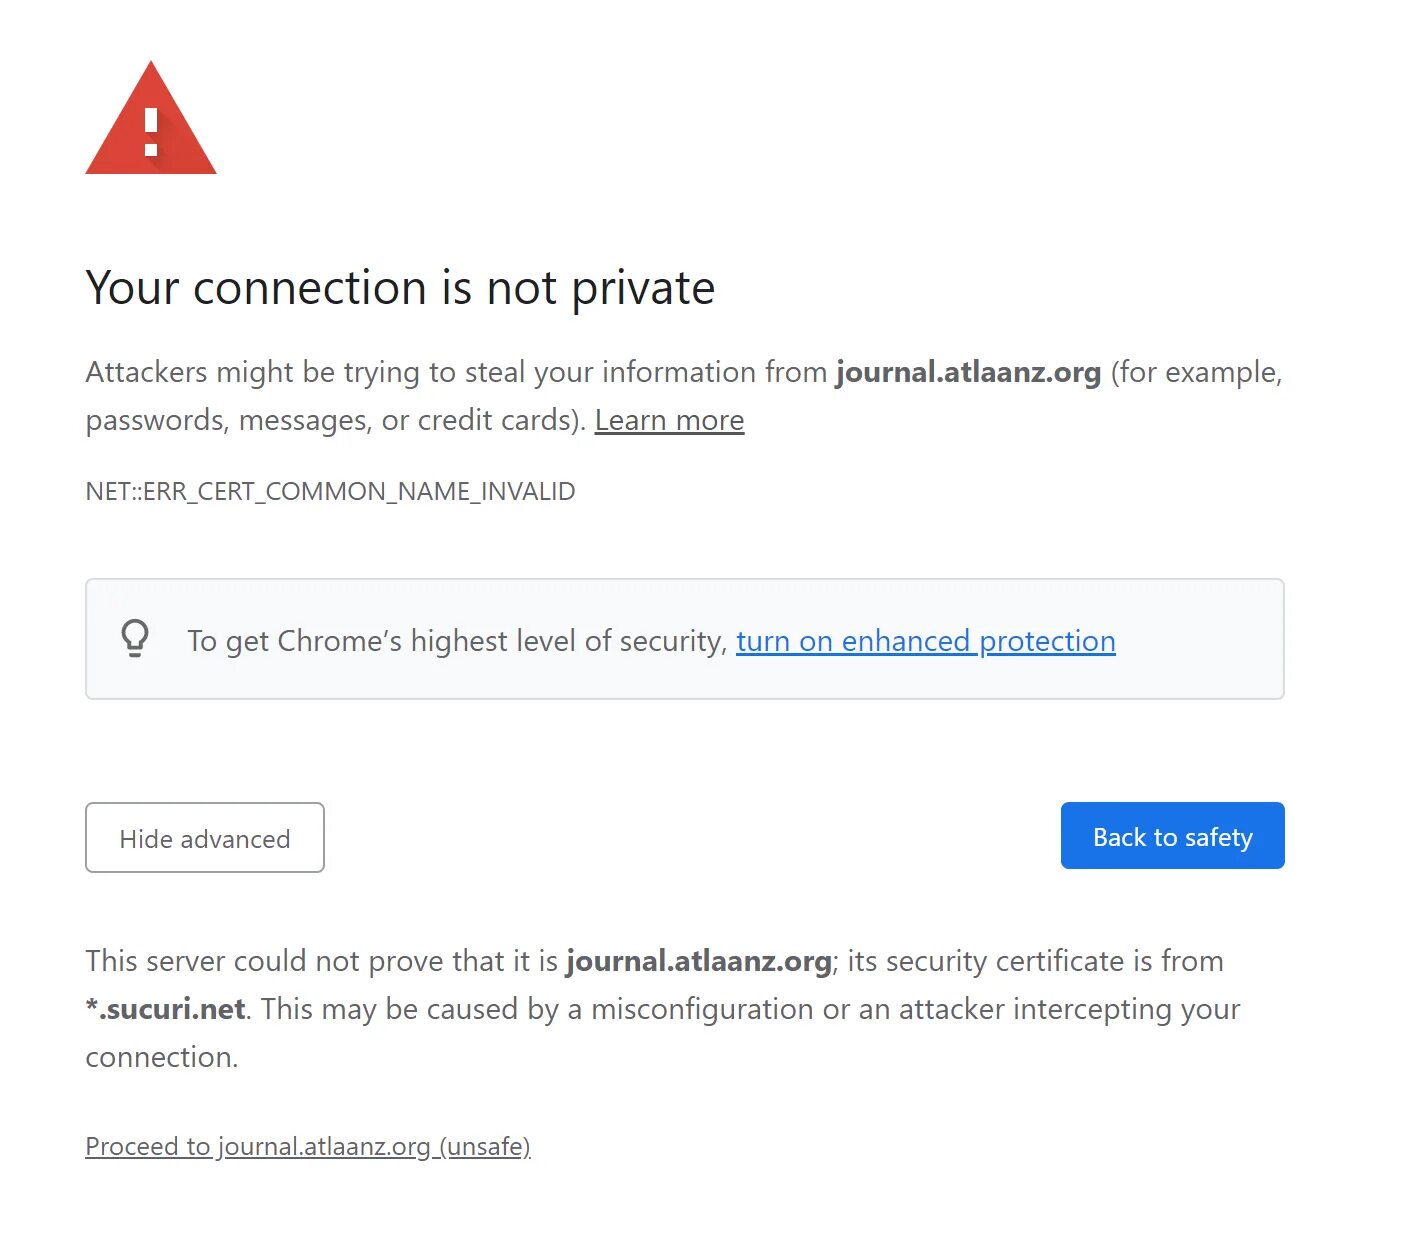1410x1239 pixels.
Task: Open the Learn more link
Action: coord(669,420)
